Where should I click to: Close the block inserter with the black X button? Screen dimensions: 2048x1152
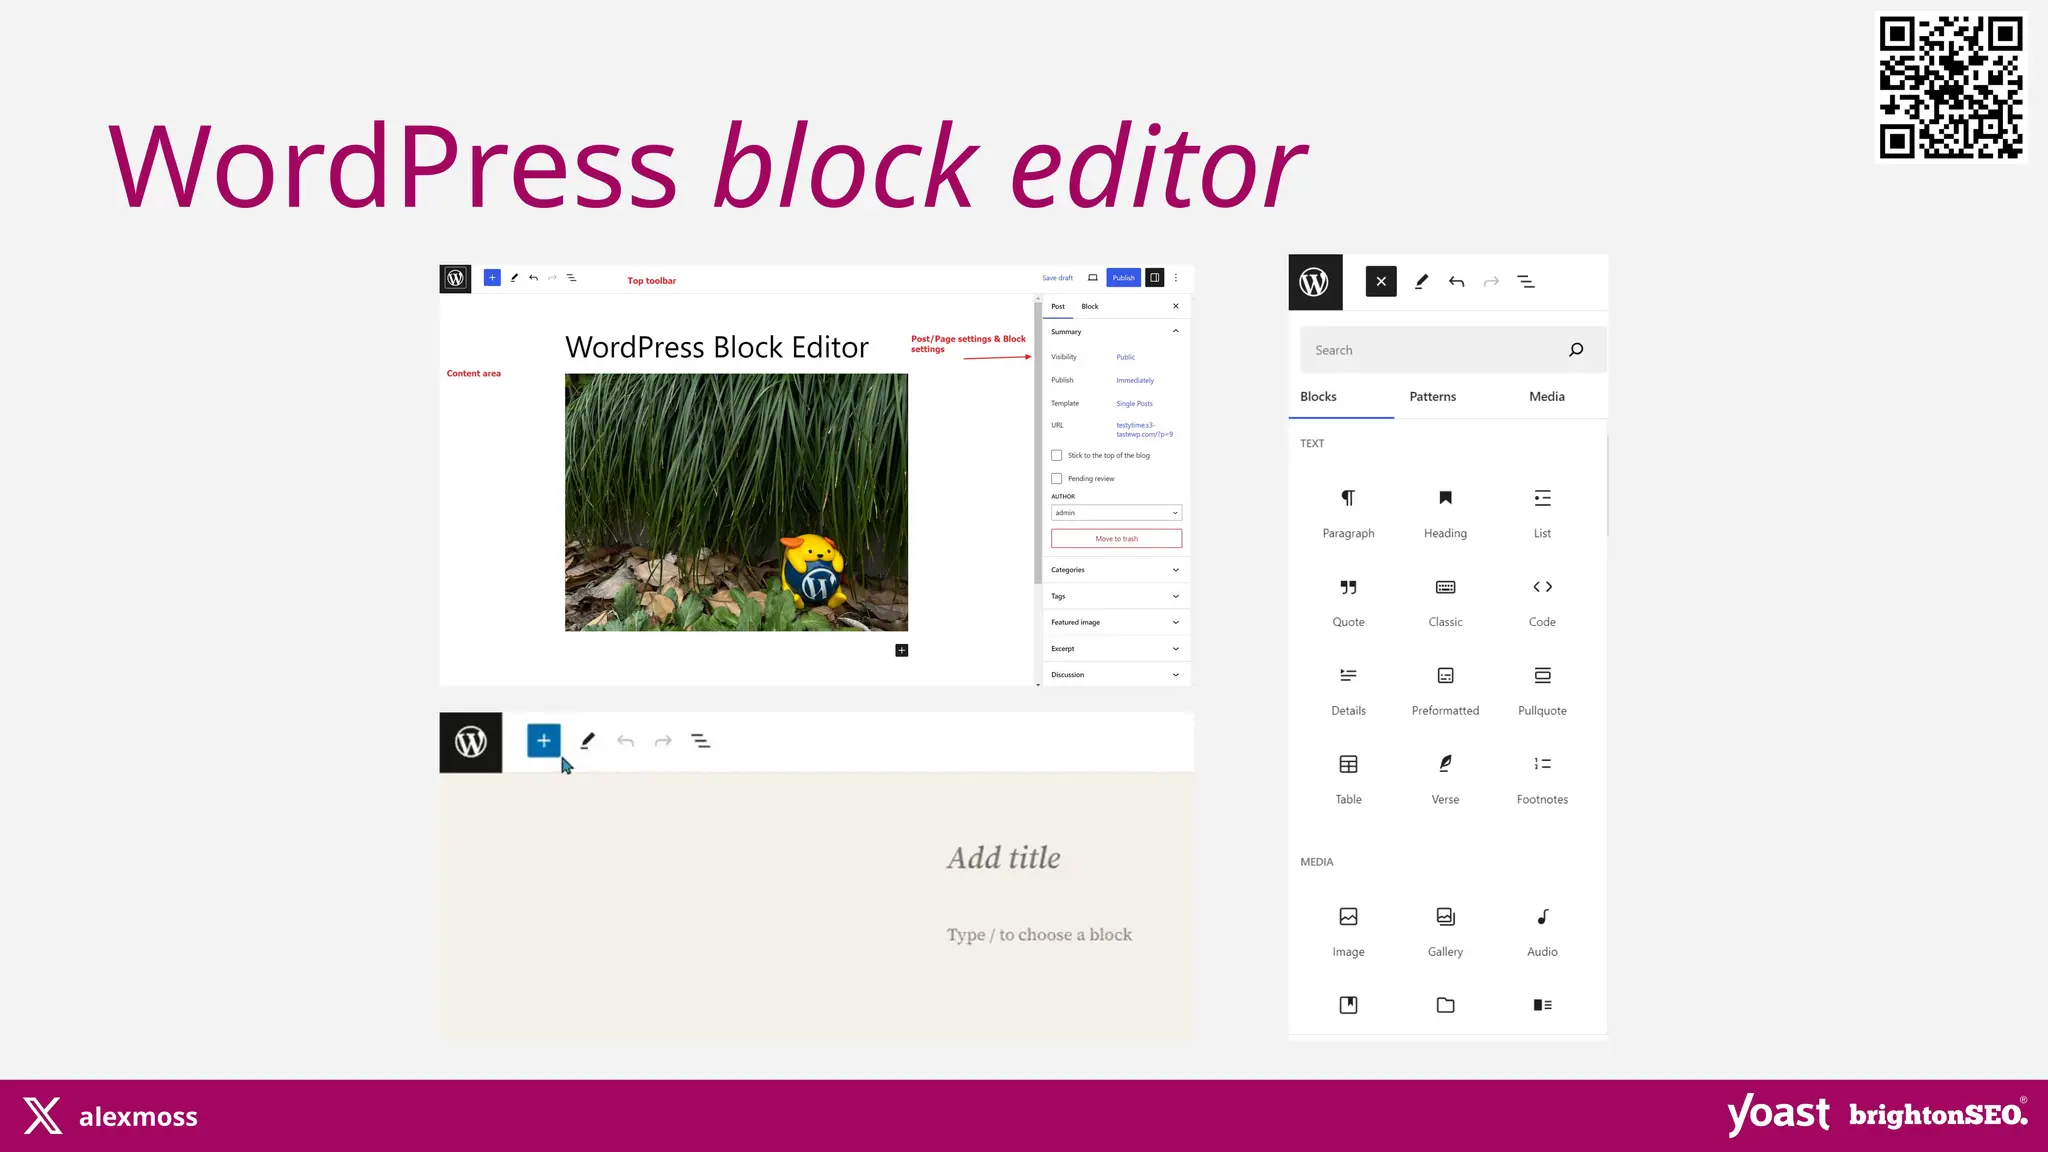click(x=1381, y=282)
